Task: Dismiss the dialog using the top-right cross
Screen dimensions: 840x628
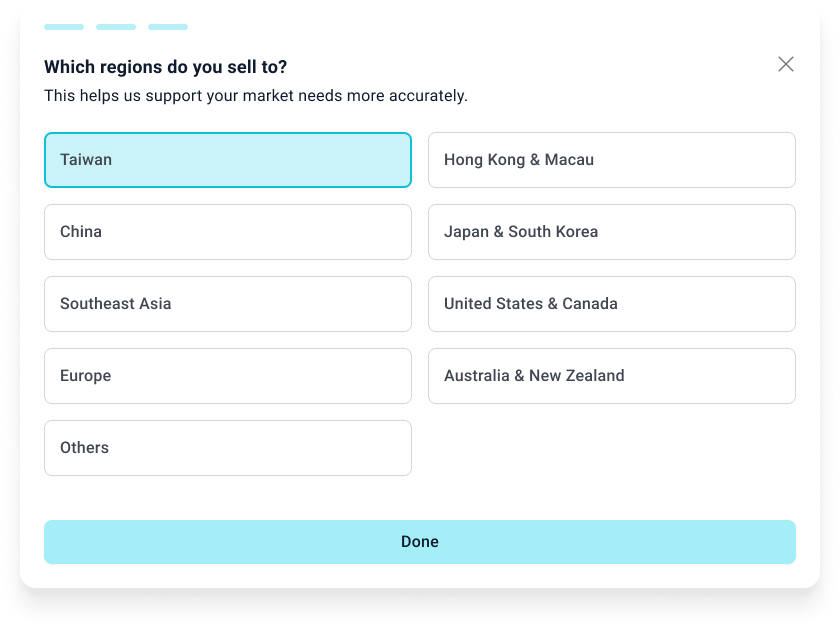Action: (786, 64)
